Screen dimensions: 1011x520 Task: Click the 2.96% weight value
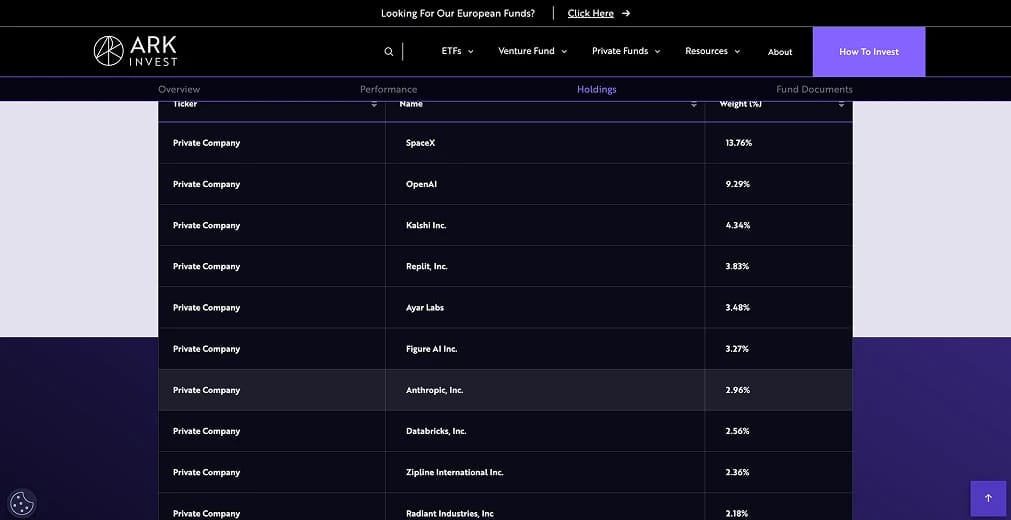point(737,390)
